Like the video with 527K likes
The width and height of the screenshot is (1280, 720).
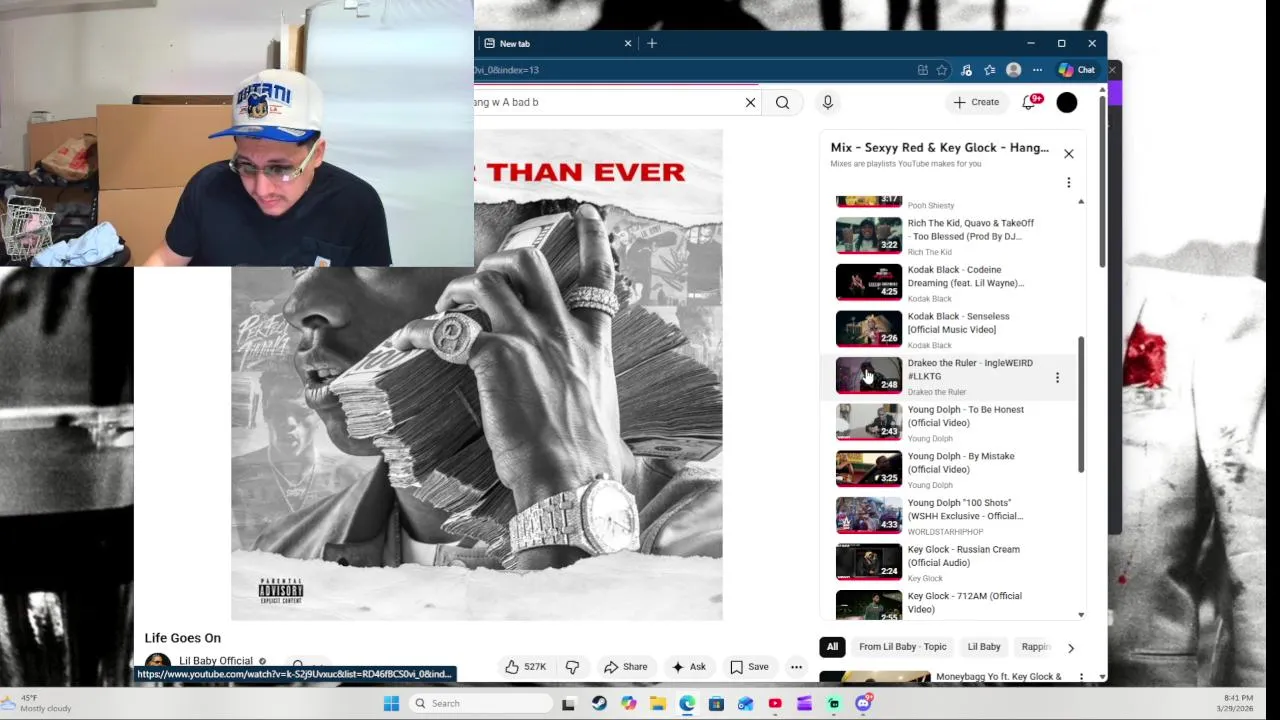(526, 667)
